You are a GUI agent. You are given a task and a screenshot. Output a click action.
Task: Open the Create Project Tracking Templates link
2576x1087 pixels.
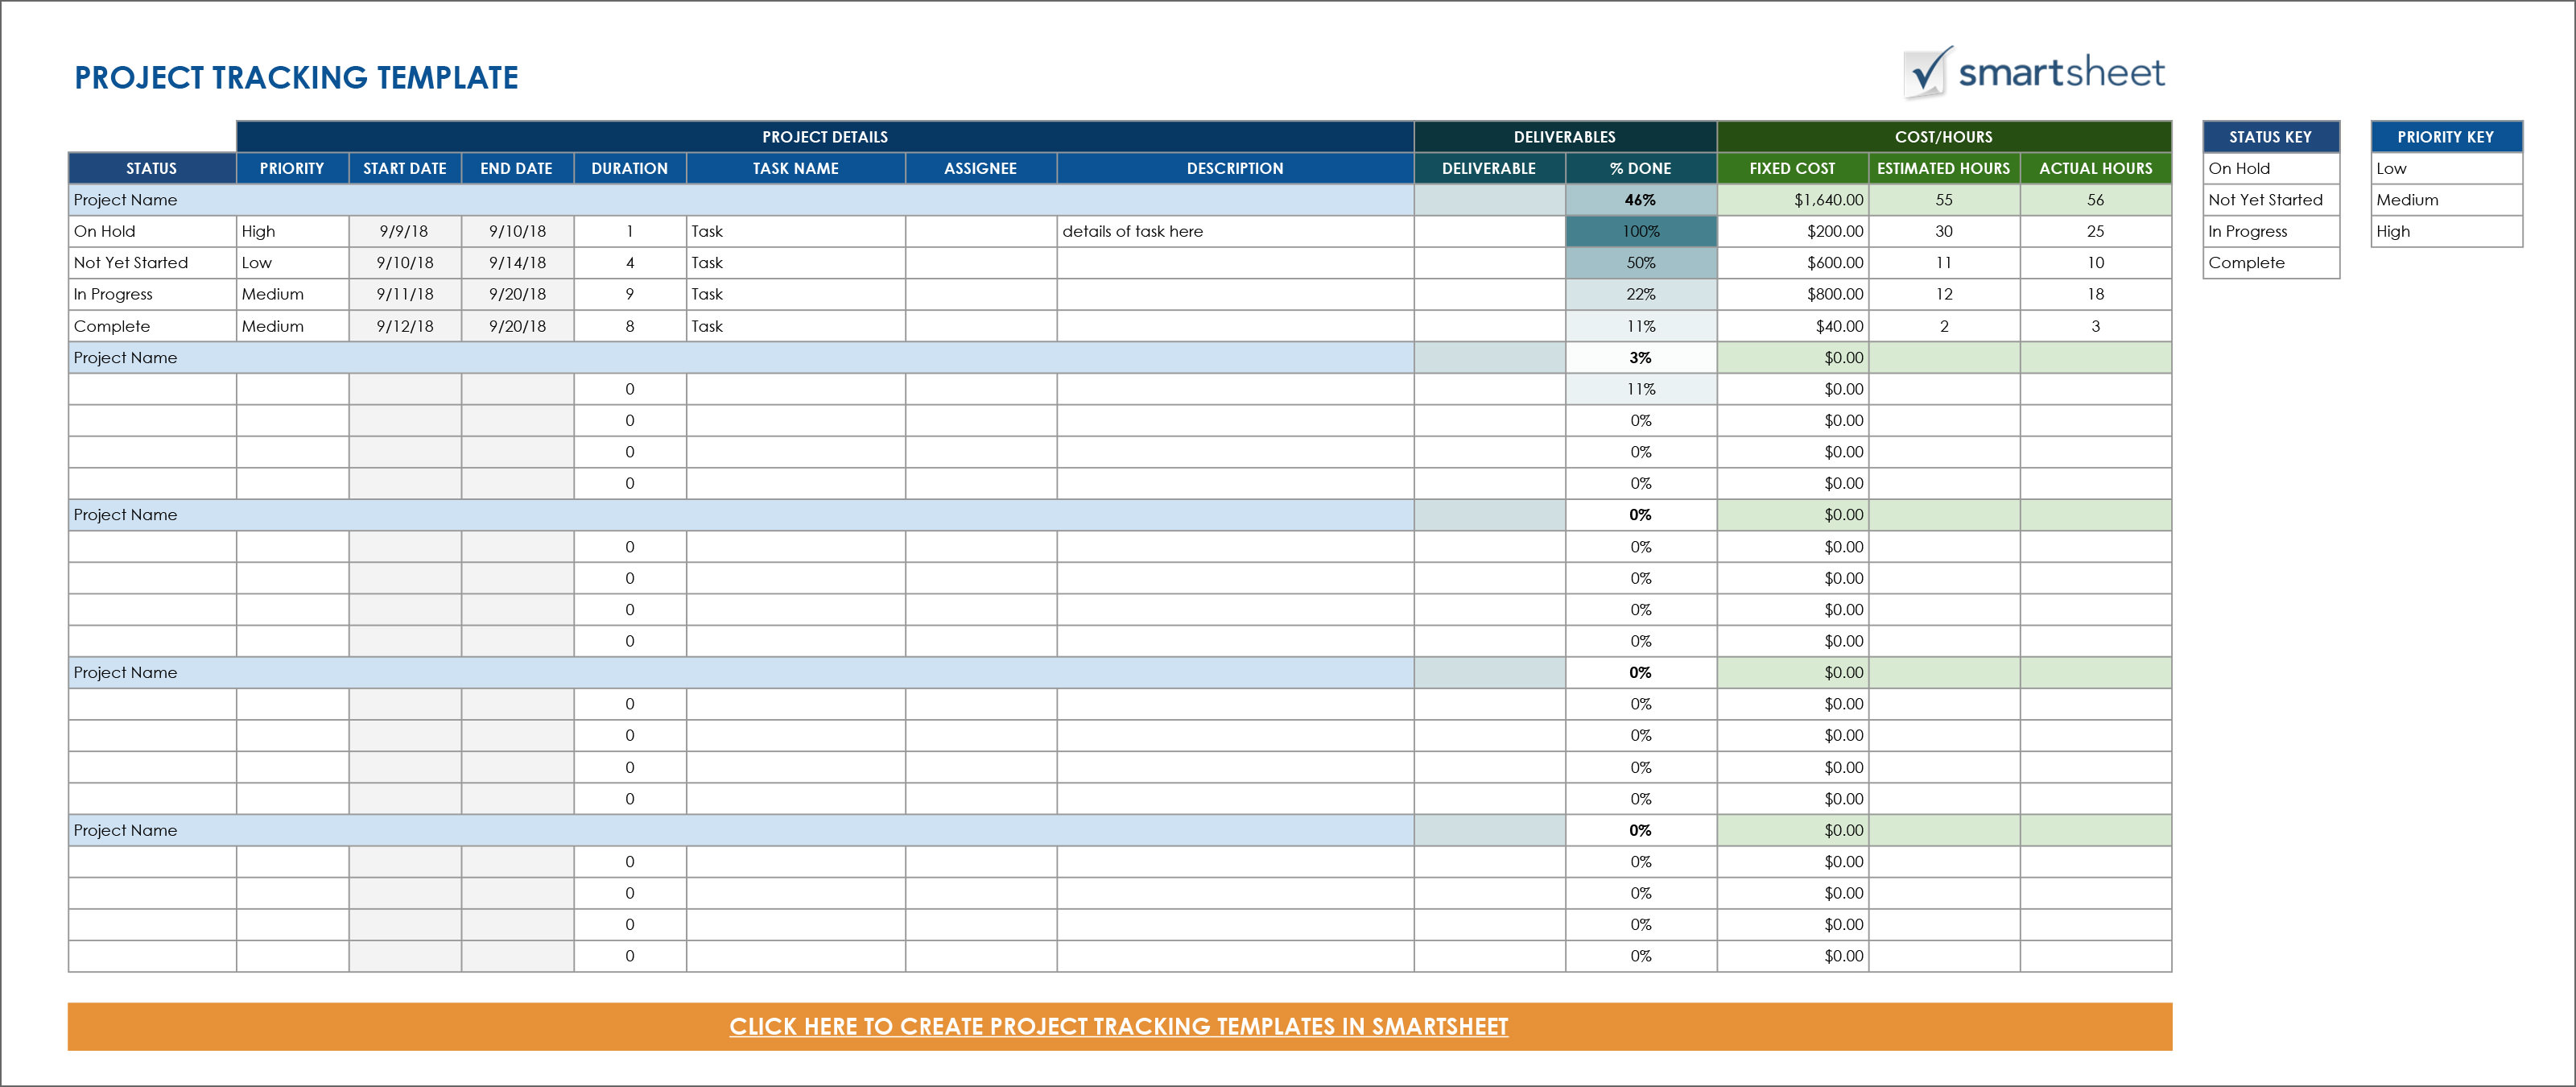point(1118,1026)
